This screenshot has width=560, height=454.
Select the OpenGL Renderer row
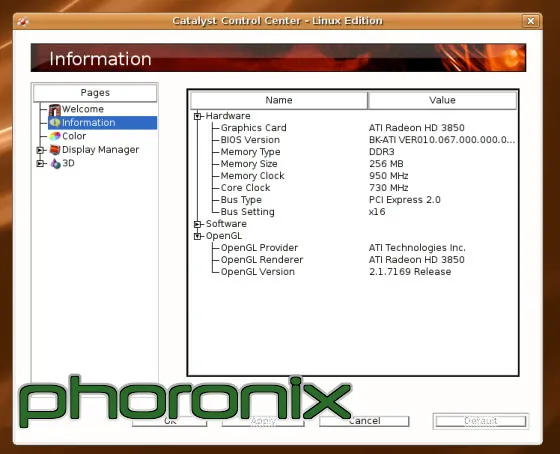pos(261,260)
